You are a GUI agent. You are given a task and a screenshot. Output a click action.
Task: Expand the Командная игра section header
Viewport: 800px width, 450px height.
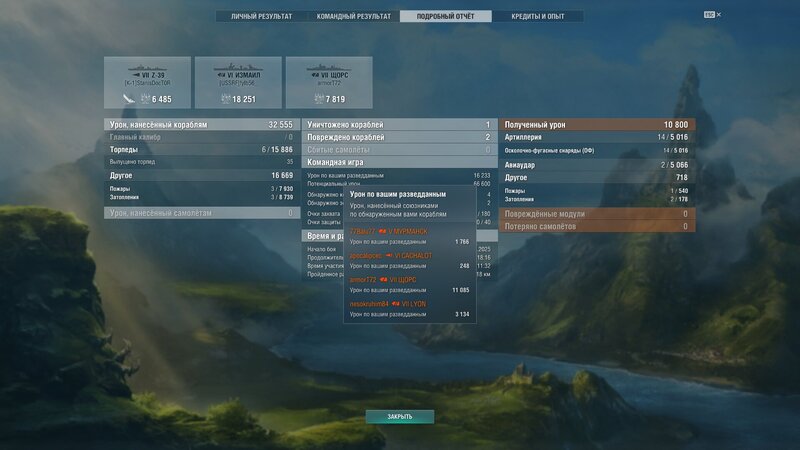398,161
